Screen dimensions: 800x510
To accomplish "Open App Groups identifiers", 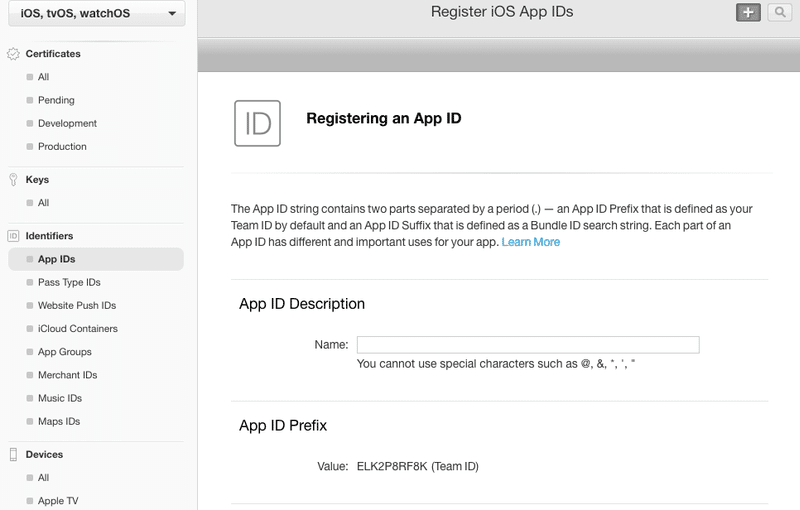I will point(65,352).
